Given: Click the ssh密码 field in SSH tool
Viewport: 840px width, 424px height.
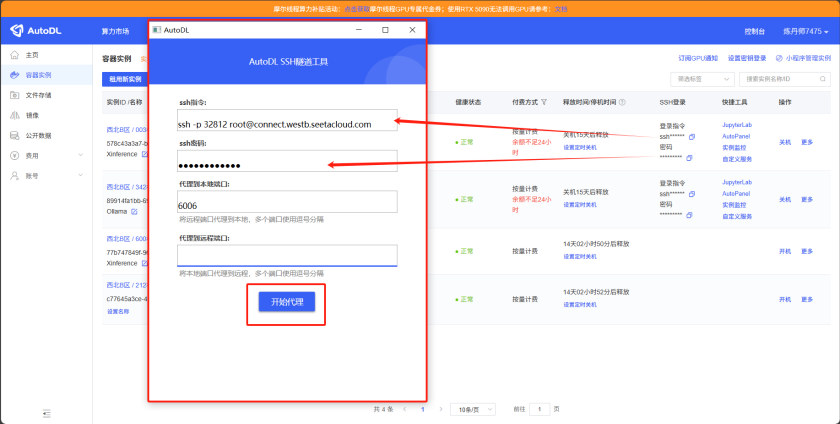Looking at the screenshot, I should coord(287,161).
